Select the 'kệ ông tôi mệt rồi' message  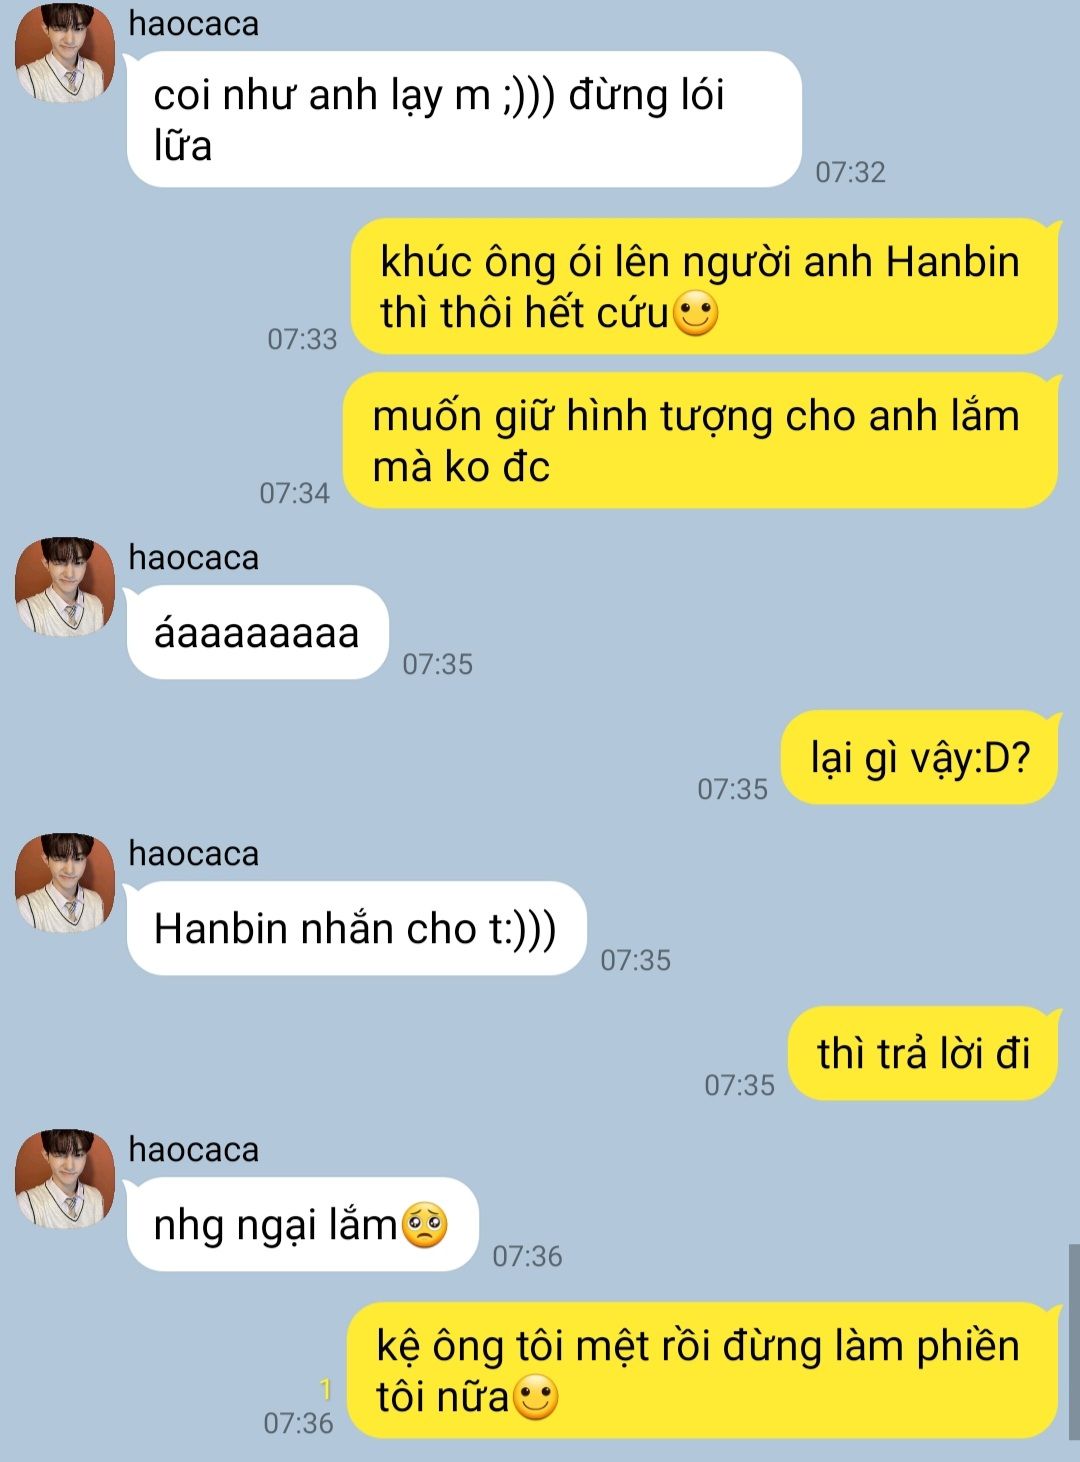pyautogui.click(x=702, y=1370)
